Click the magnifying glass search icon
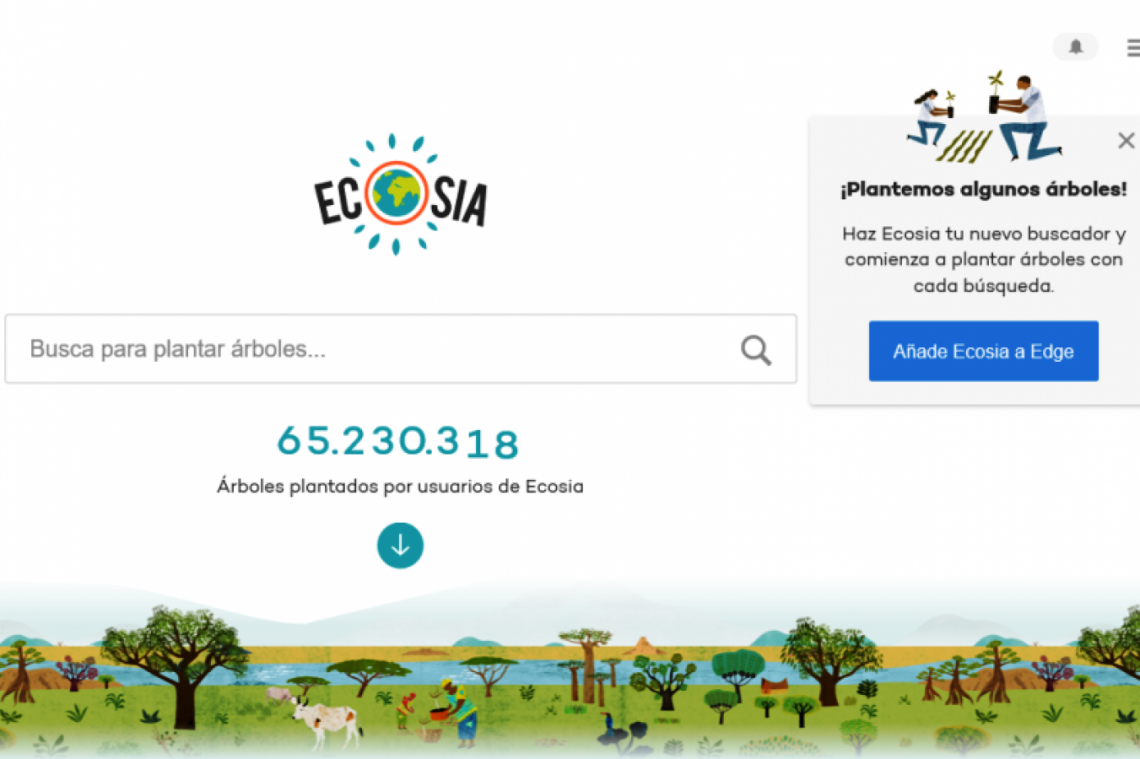Image resolution: width=1140 pixels, height=759 pixels. [755, 350]
